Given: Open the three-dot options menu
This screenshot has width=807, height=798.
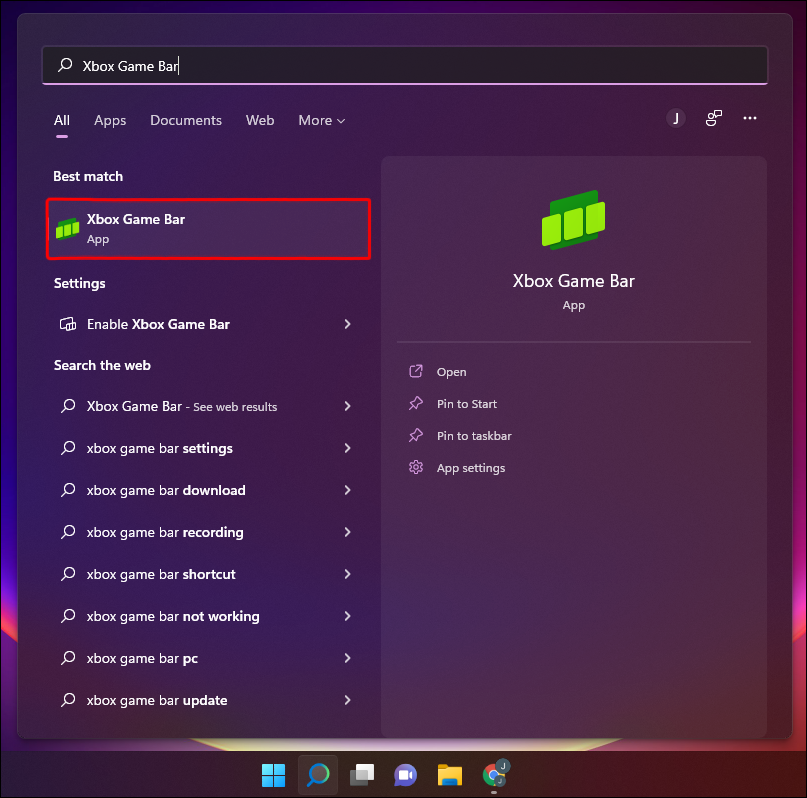Looking at the screenshot, I should [750, 118].
